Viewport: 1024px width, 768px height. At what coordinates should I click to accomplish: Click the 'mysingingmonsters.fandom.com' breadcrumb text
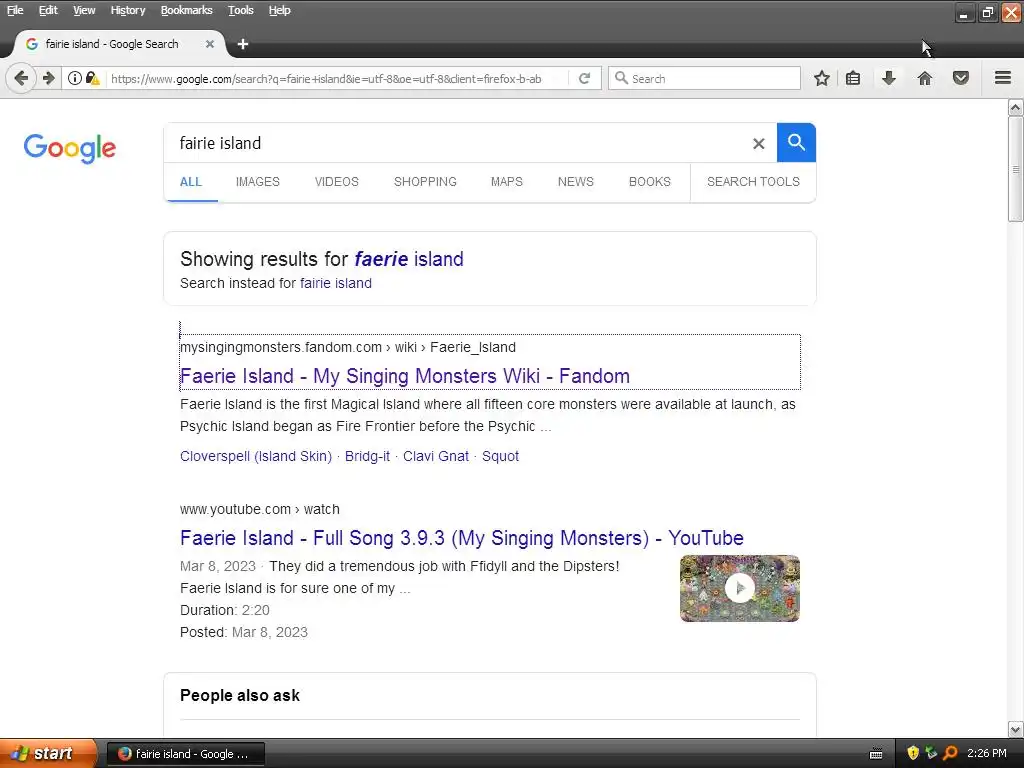(x=281, y=347)
